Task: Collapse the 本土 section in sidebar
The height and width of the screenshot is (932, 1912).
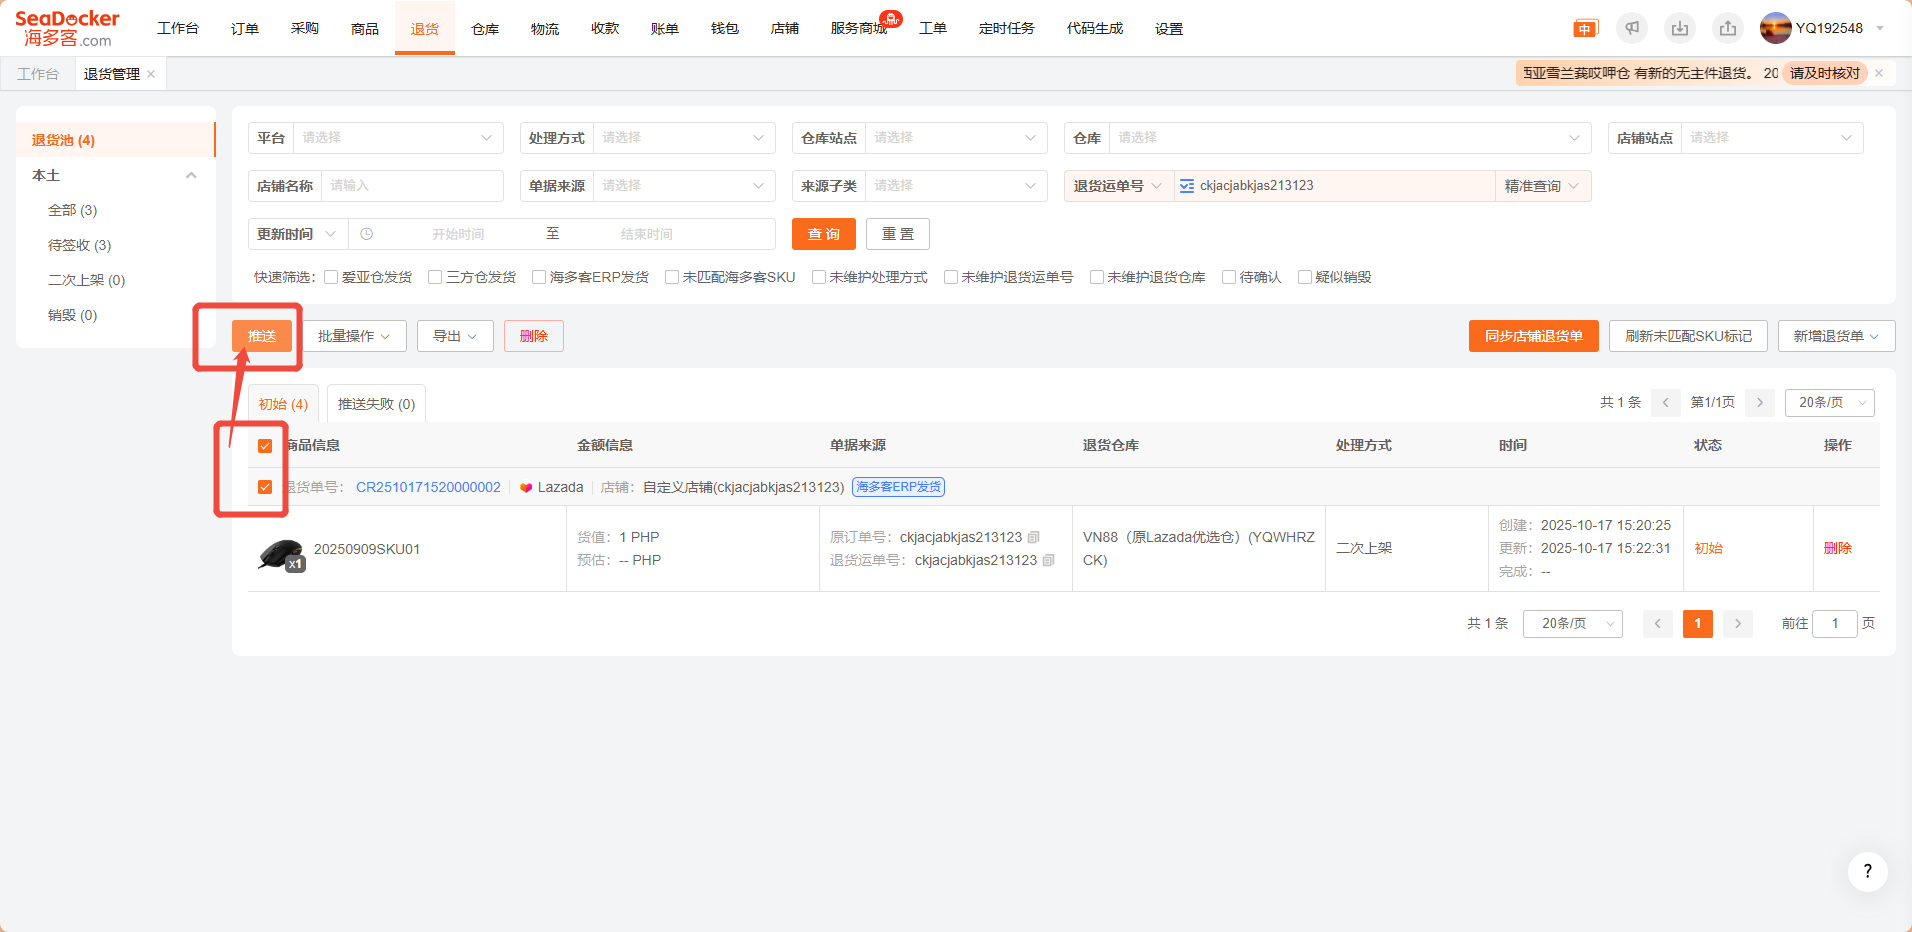Action: tap(191, 176)
